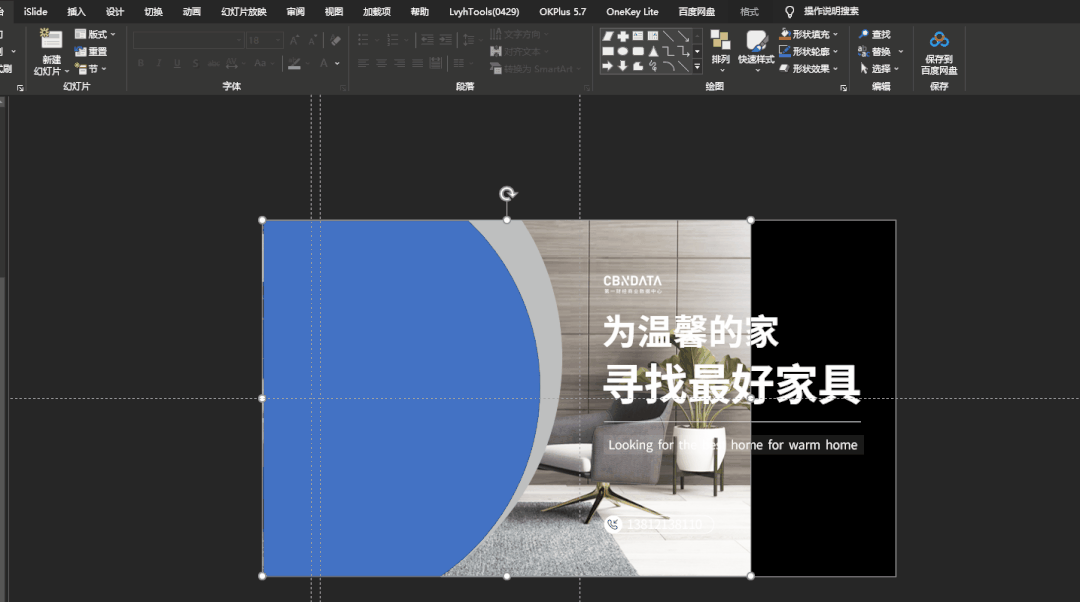The height and width of the screenshot is (602, 1080).
Task: Expand the font color dropdown arrow
Action: coord(338,63)
